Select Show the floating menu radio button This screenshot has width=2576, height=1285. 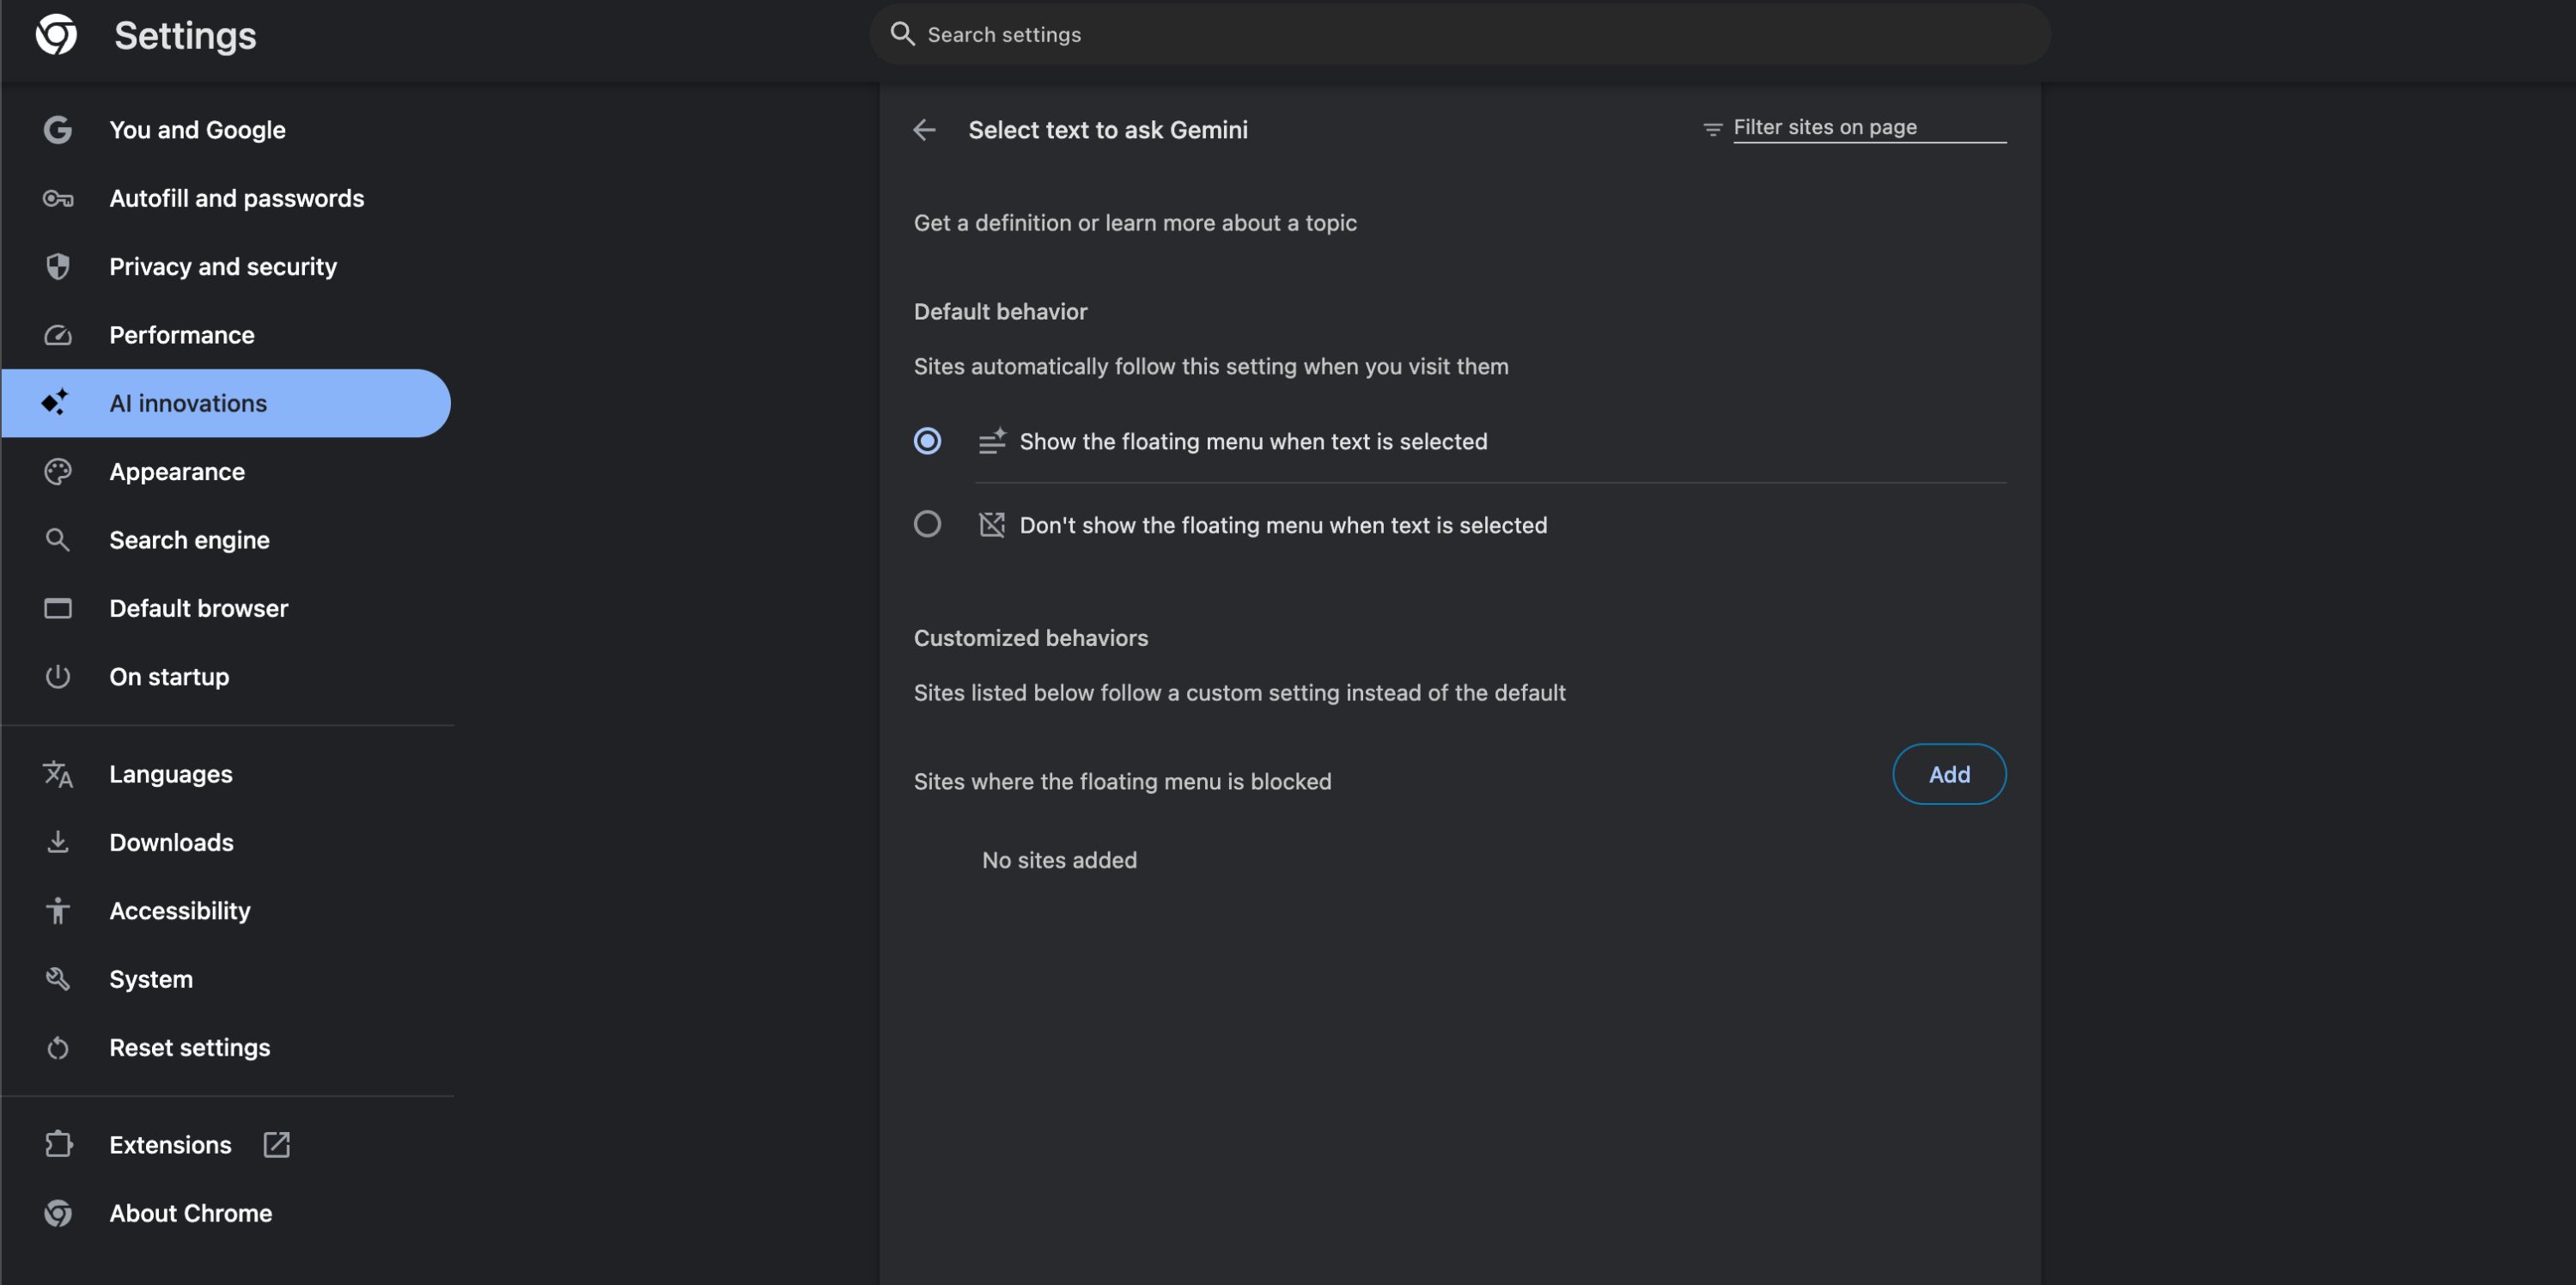(x=927, y=441)
